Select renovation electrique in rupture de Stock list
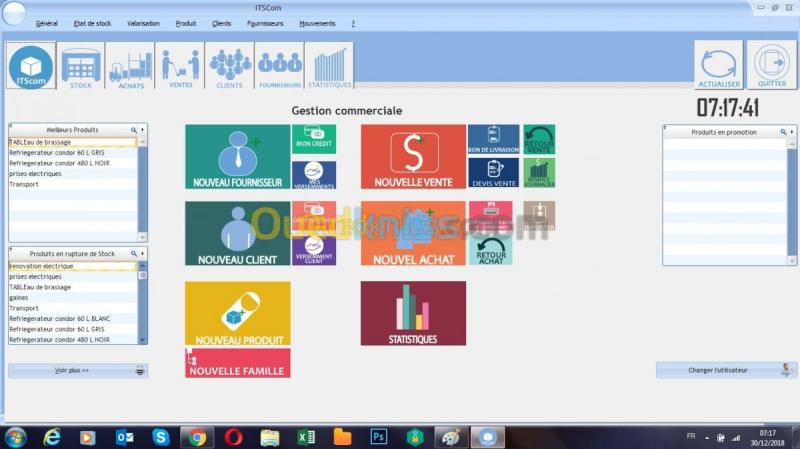This screenshot has height=449, width=800. click(x=72, y=266)
